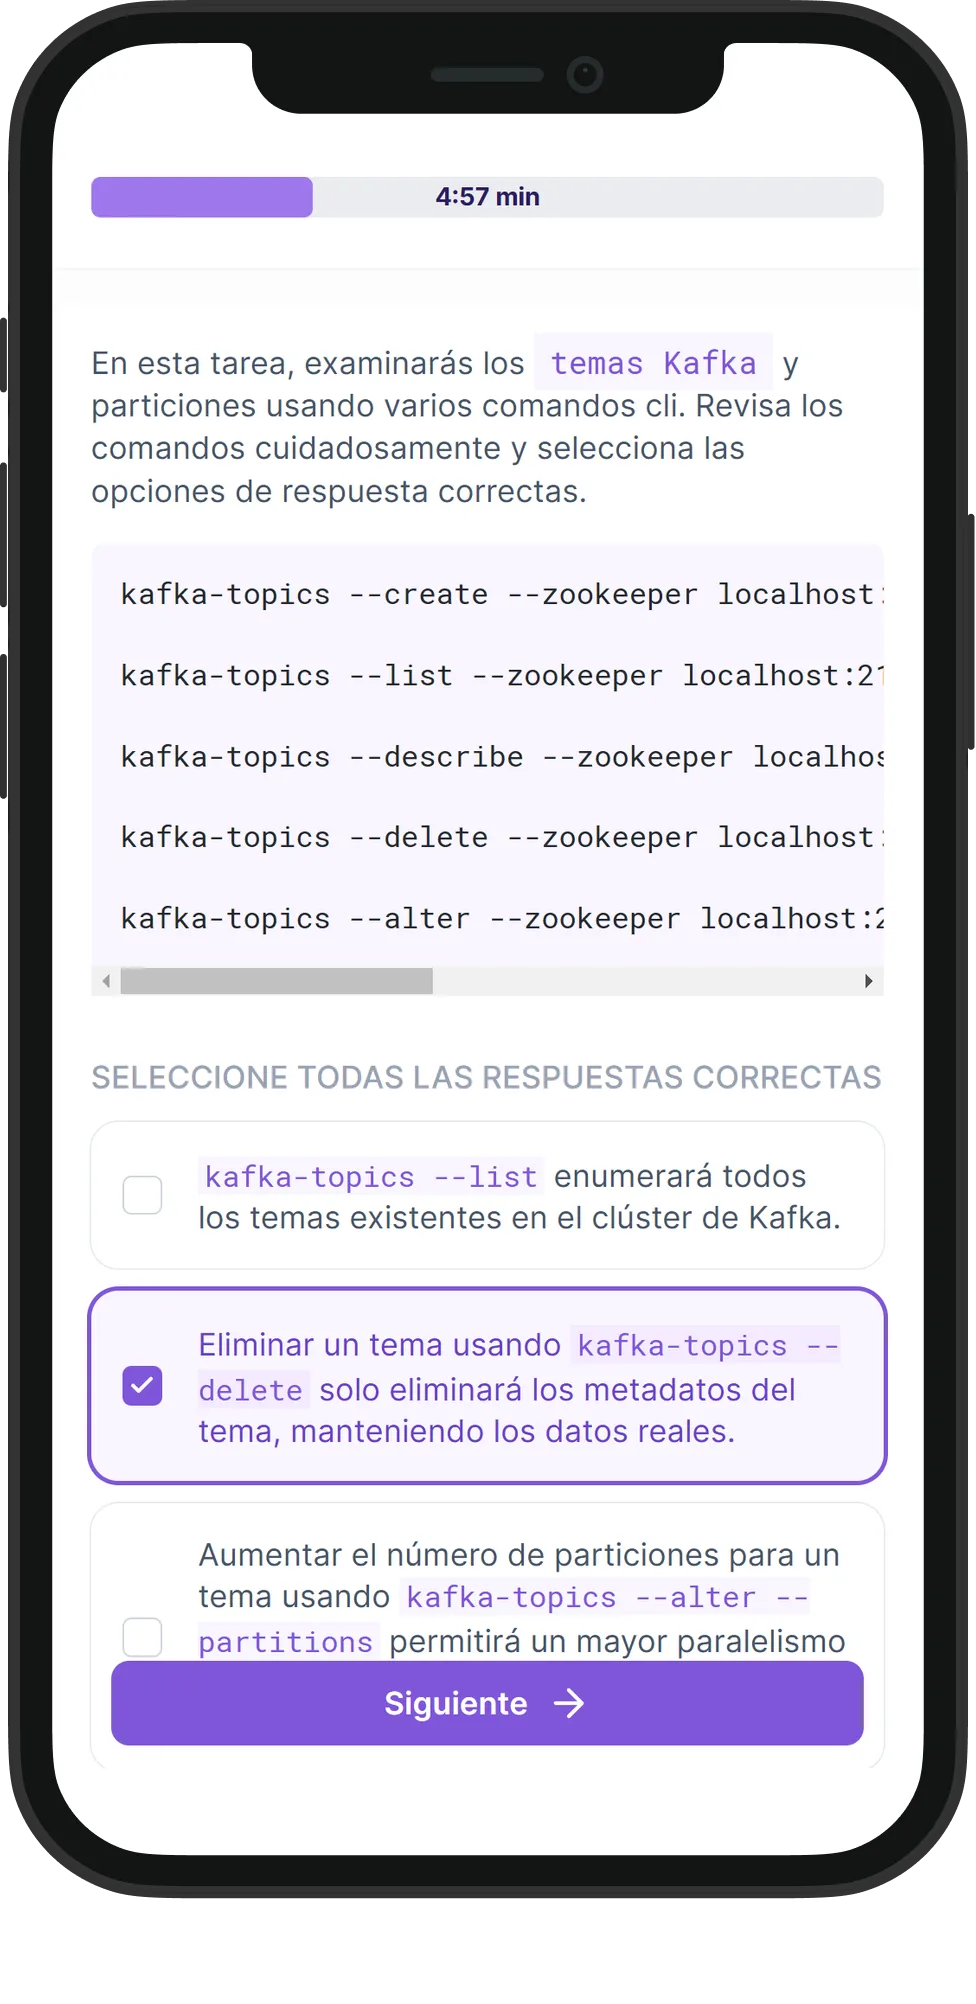Image resolution: width=976 pixels, height=2004 pixels.
Task: Click the purple filled part of the timer bar
Action: point(202,197)
